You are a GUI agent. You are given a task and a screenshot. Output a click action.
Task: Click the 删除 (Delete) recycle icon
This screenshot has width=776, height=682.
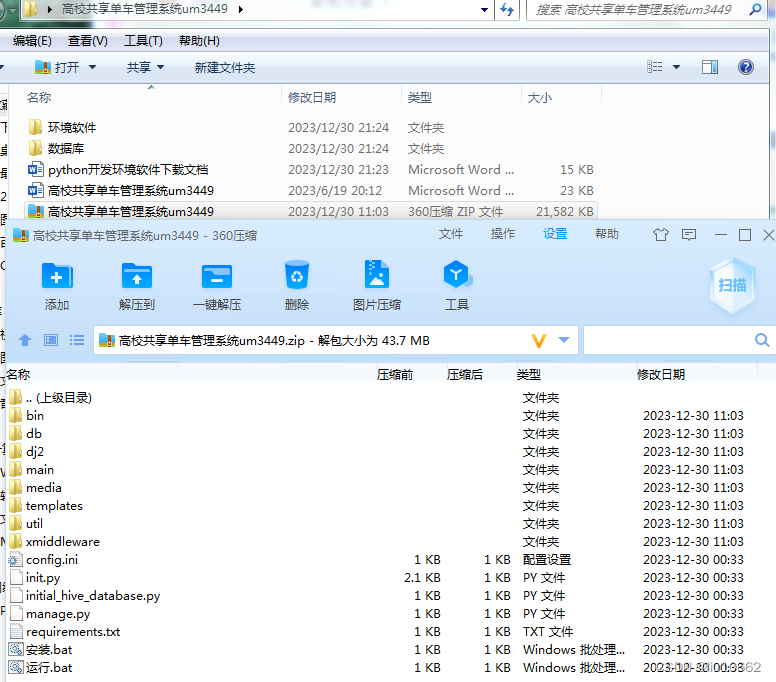[296, 275]
